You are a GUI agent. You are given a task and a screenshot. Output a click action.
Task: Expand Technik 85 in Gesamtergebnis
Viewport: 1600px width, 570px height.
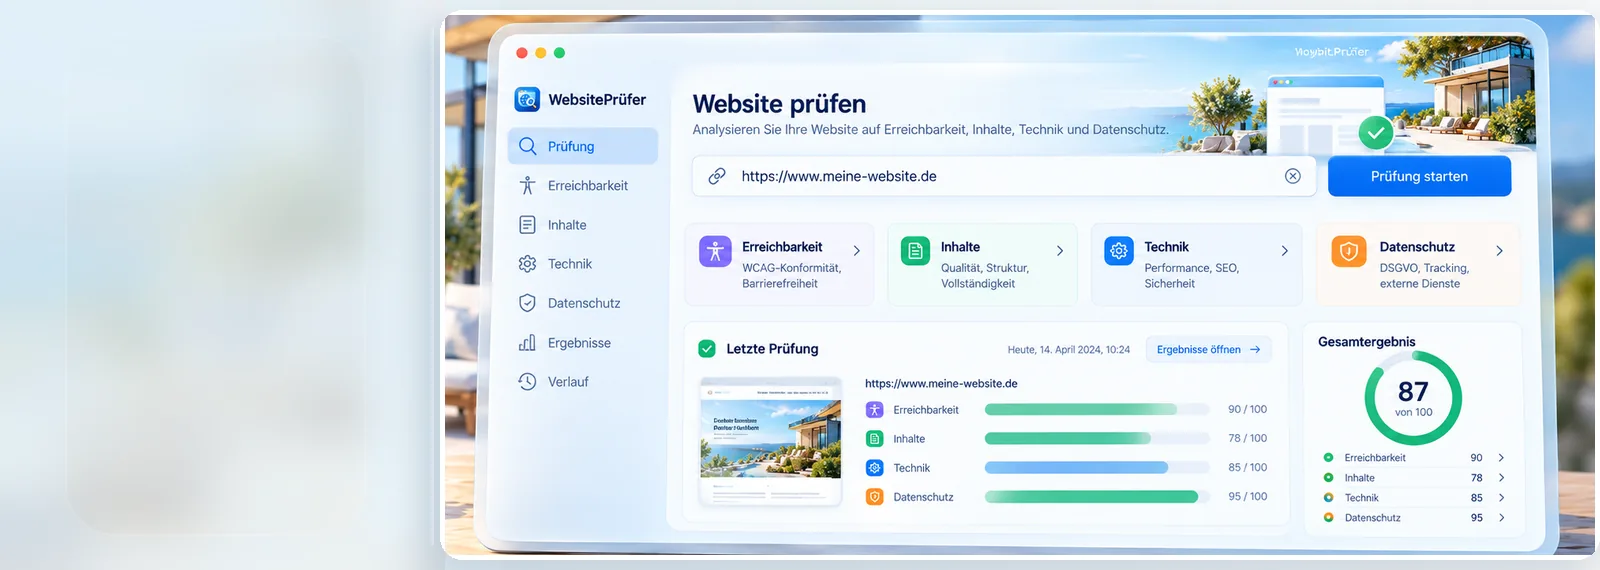[1501, 498]
